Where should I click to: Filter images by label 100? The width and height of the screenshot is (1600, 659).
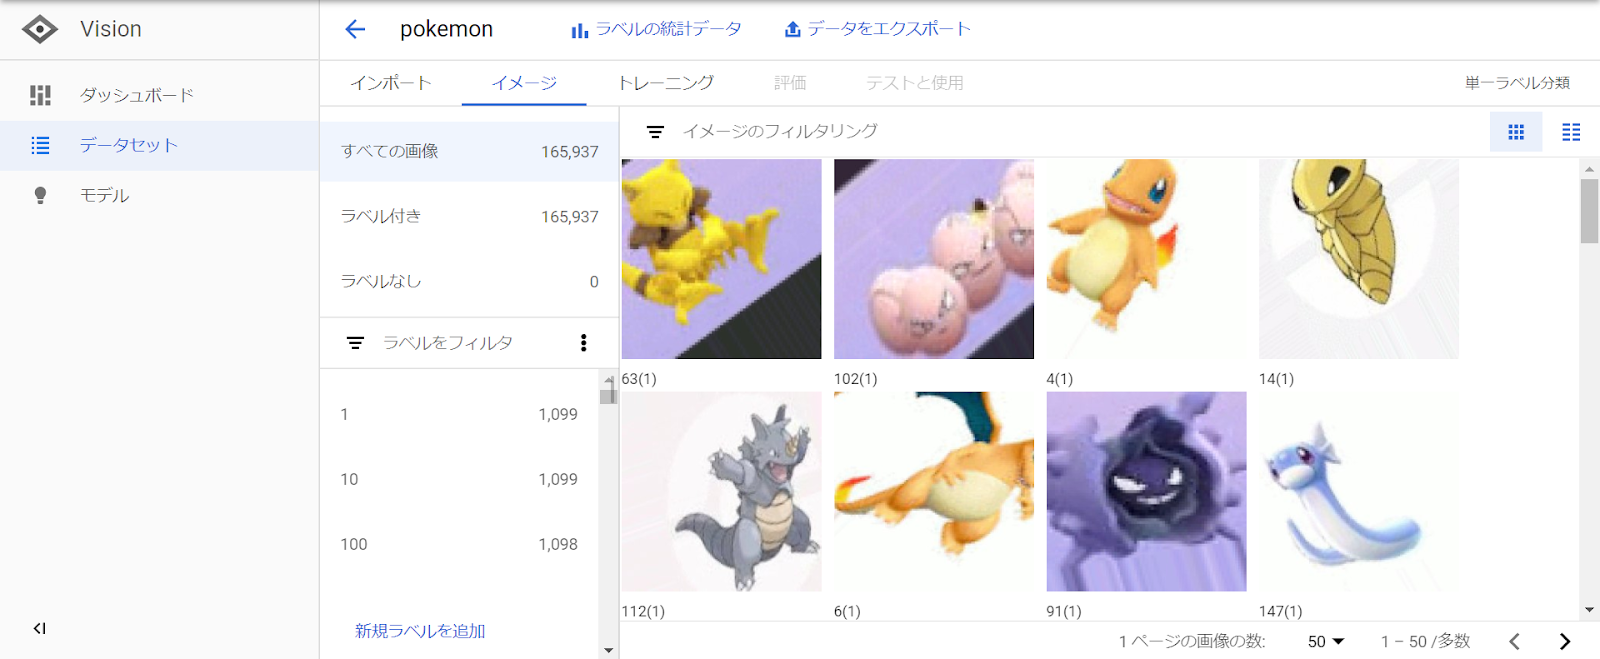(459, 544)
